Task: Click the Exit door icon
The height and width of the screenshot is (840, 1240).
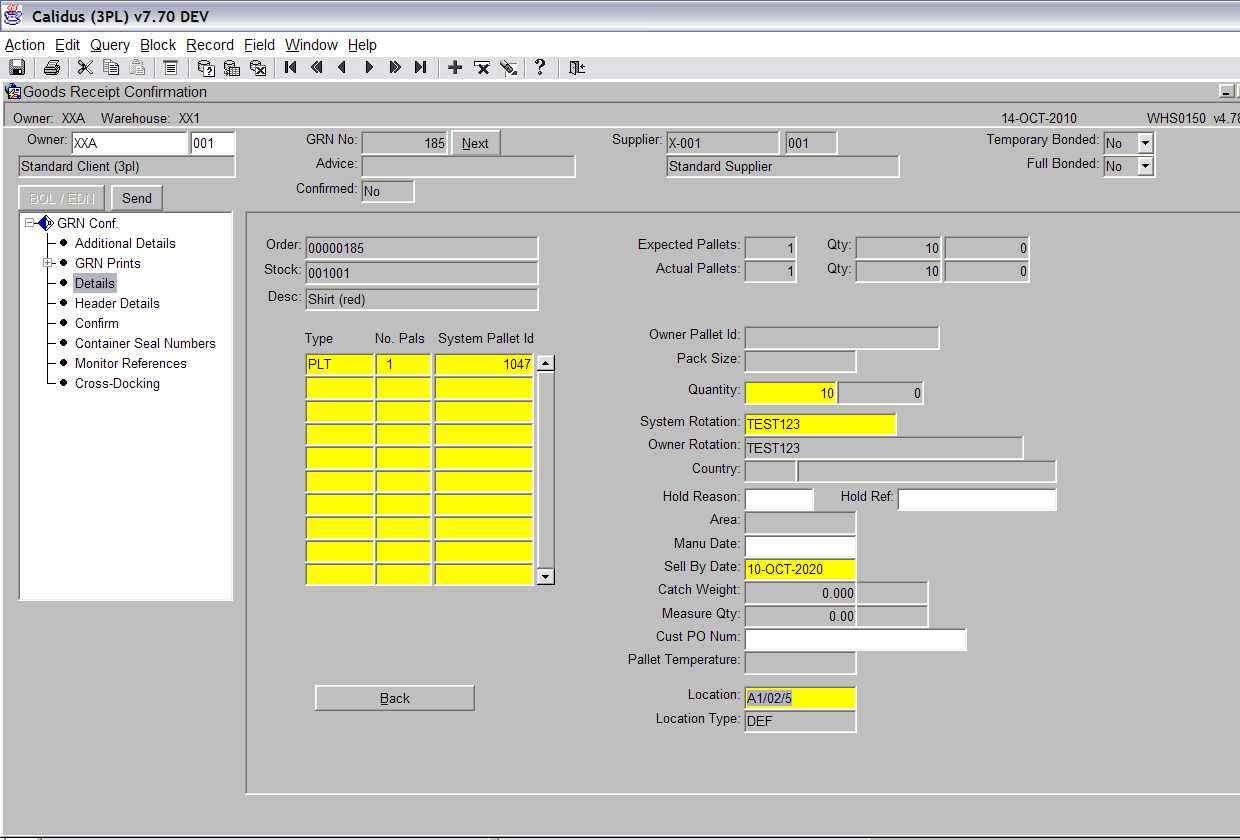Action: pos(577,67)
